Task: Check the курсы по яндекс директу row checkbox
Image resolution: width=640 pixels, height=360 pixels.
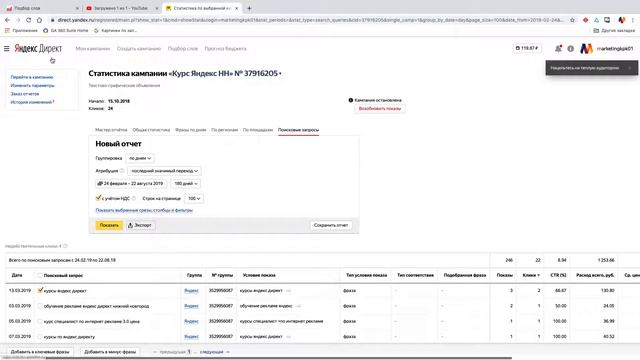Action: click(40, 337)
